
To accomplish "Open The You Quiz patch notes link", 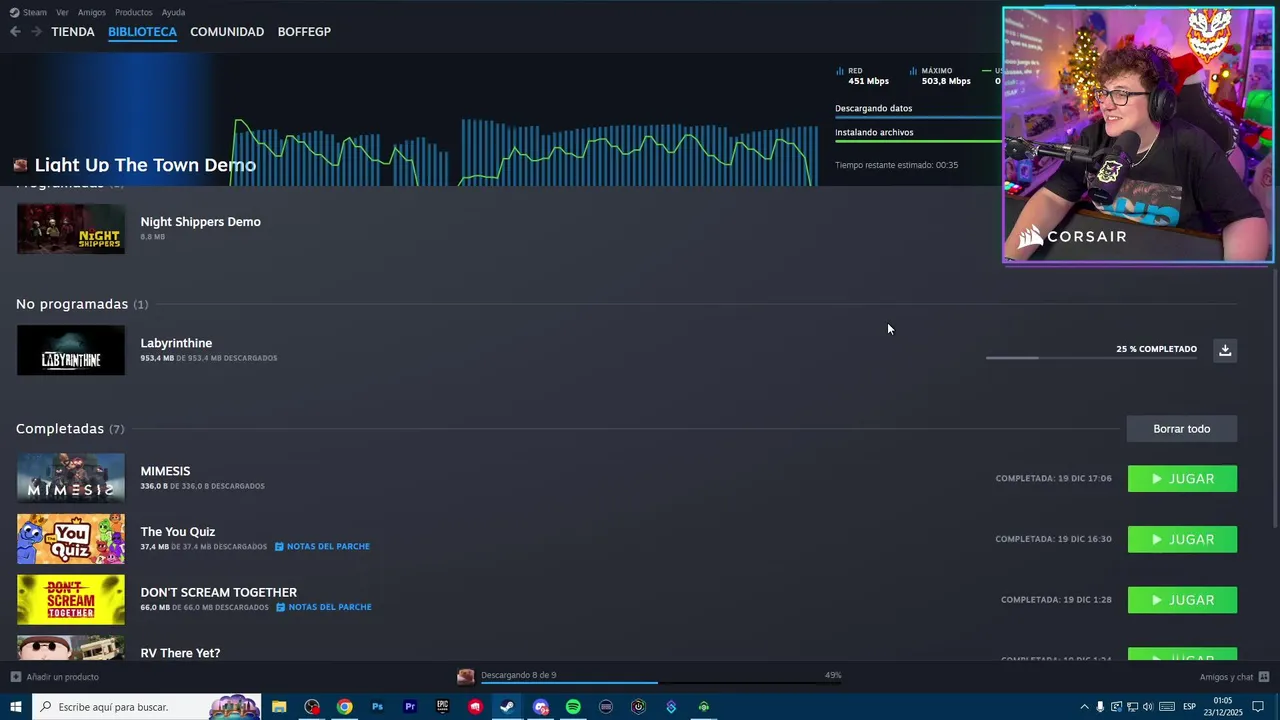I will [x=322, y=547].
